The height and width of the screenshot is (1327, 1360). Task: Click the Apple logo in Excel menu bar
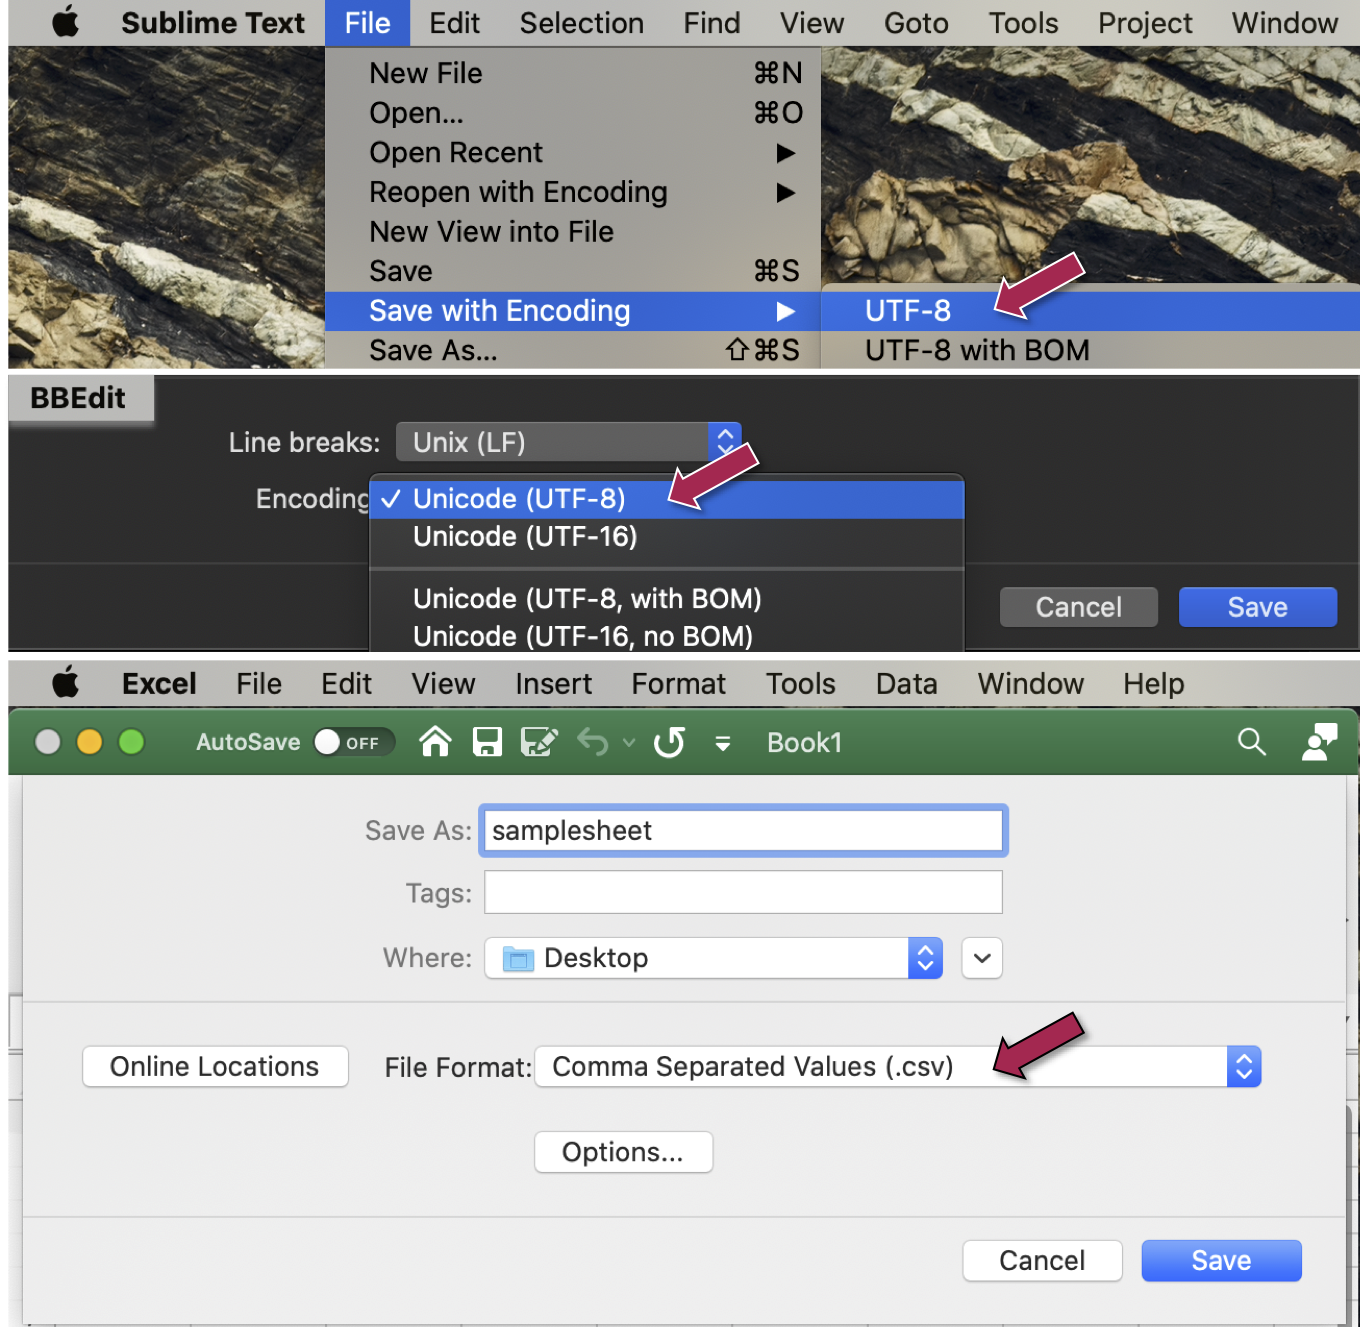[x=66, y=683]
